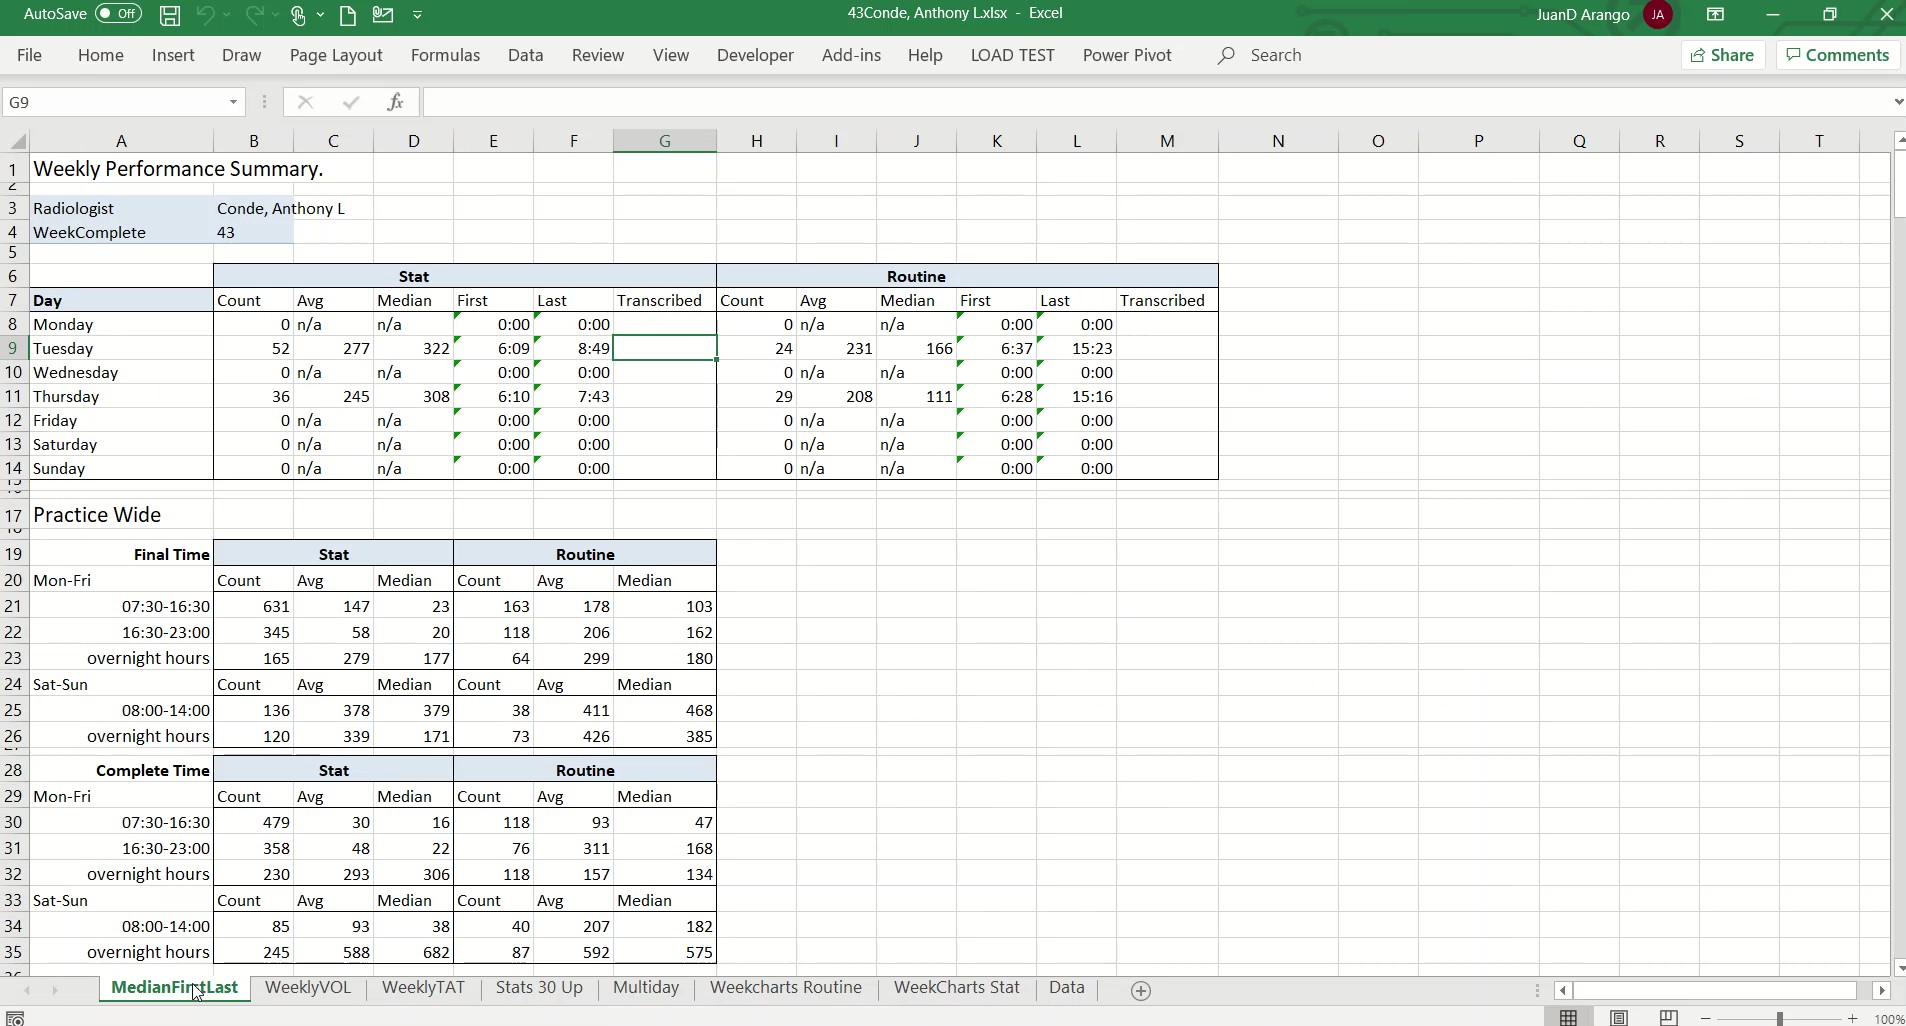Click the zoom in plus button
This screenshot has width=1906, height=1026.
coord(1853,1018)
